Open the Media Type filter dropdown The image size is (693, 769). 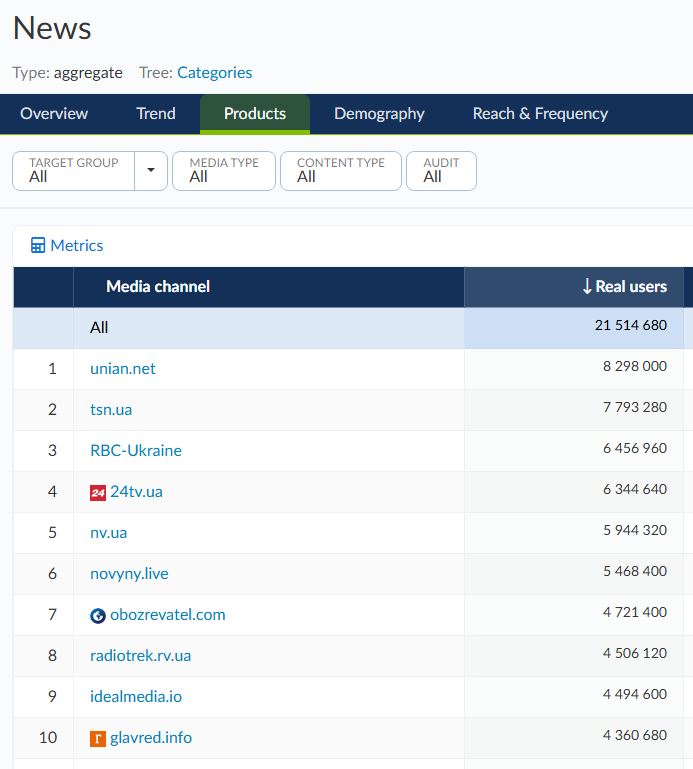click(x=223, y=170)
